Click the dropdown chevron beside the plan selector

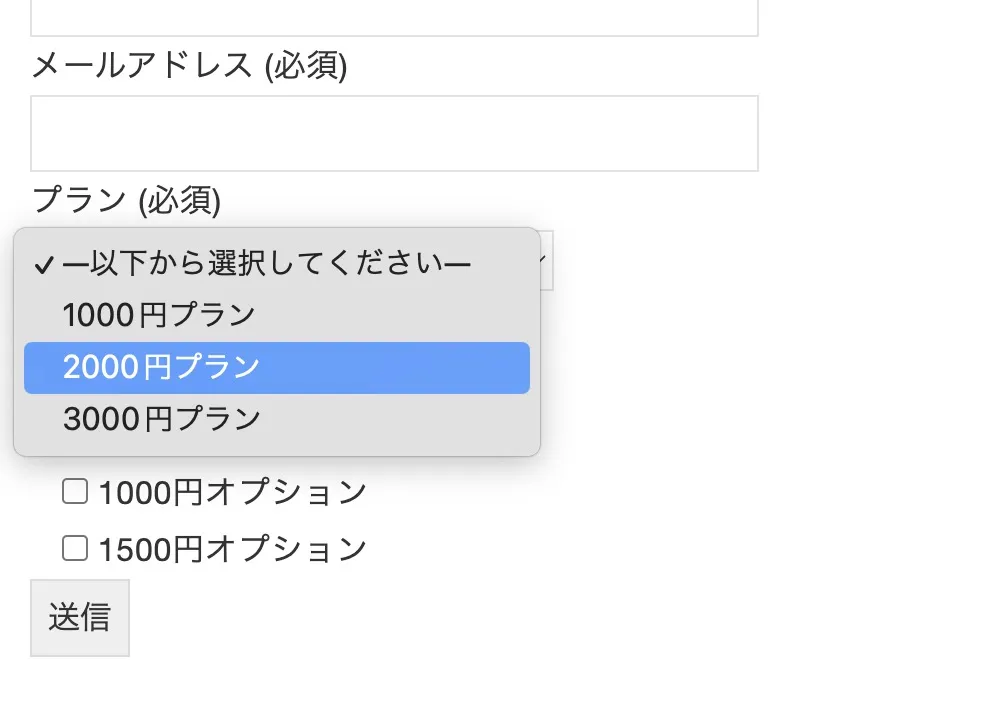543,260
